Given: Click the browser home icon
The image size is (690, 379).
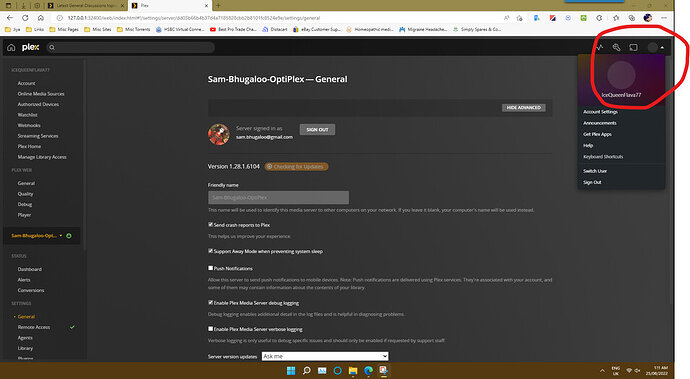Looking at the screenshot, I should (x=40, y=18).
